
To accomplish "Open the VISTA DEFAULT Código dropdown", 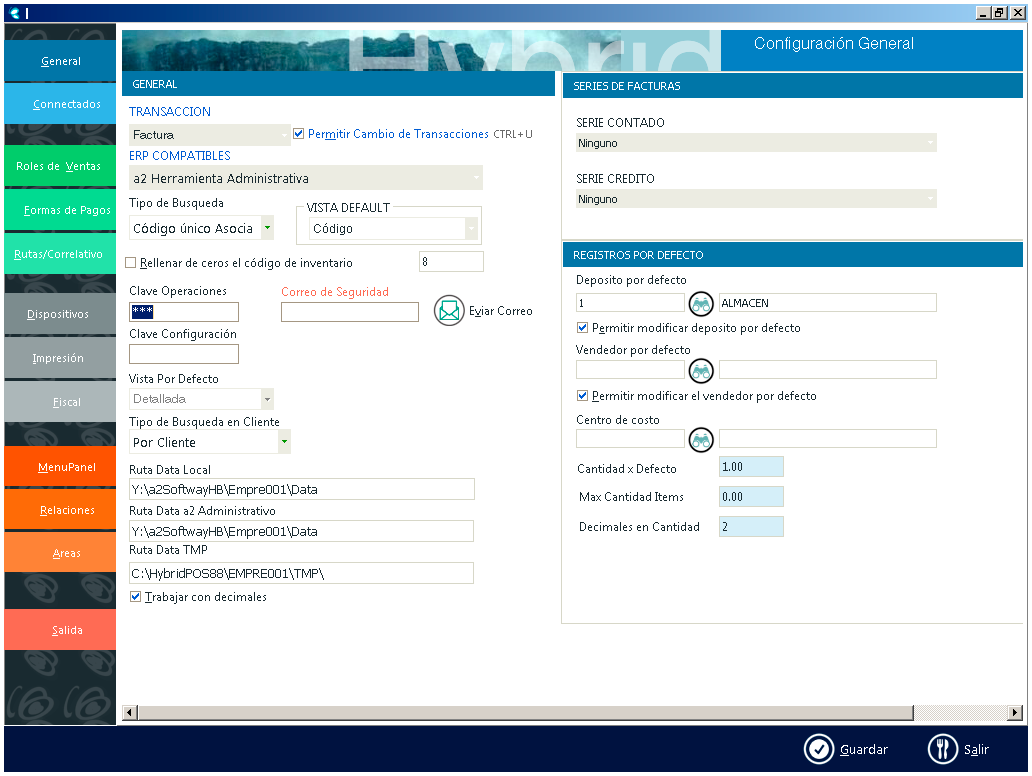I will pyautogui.click(x=393, y=229).
